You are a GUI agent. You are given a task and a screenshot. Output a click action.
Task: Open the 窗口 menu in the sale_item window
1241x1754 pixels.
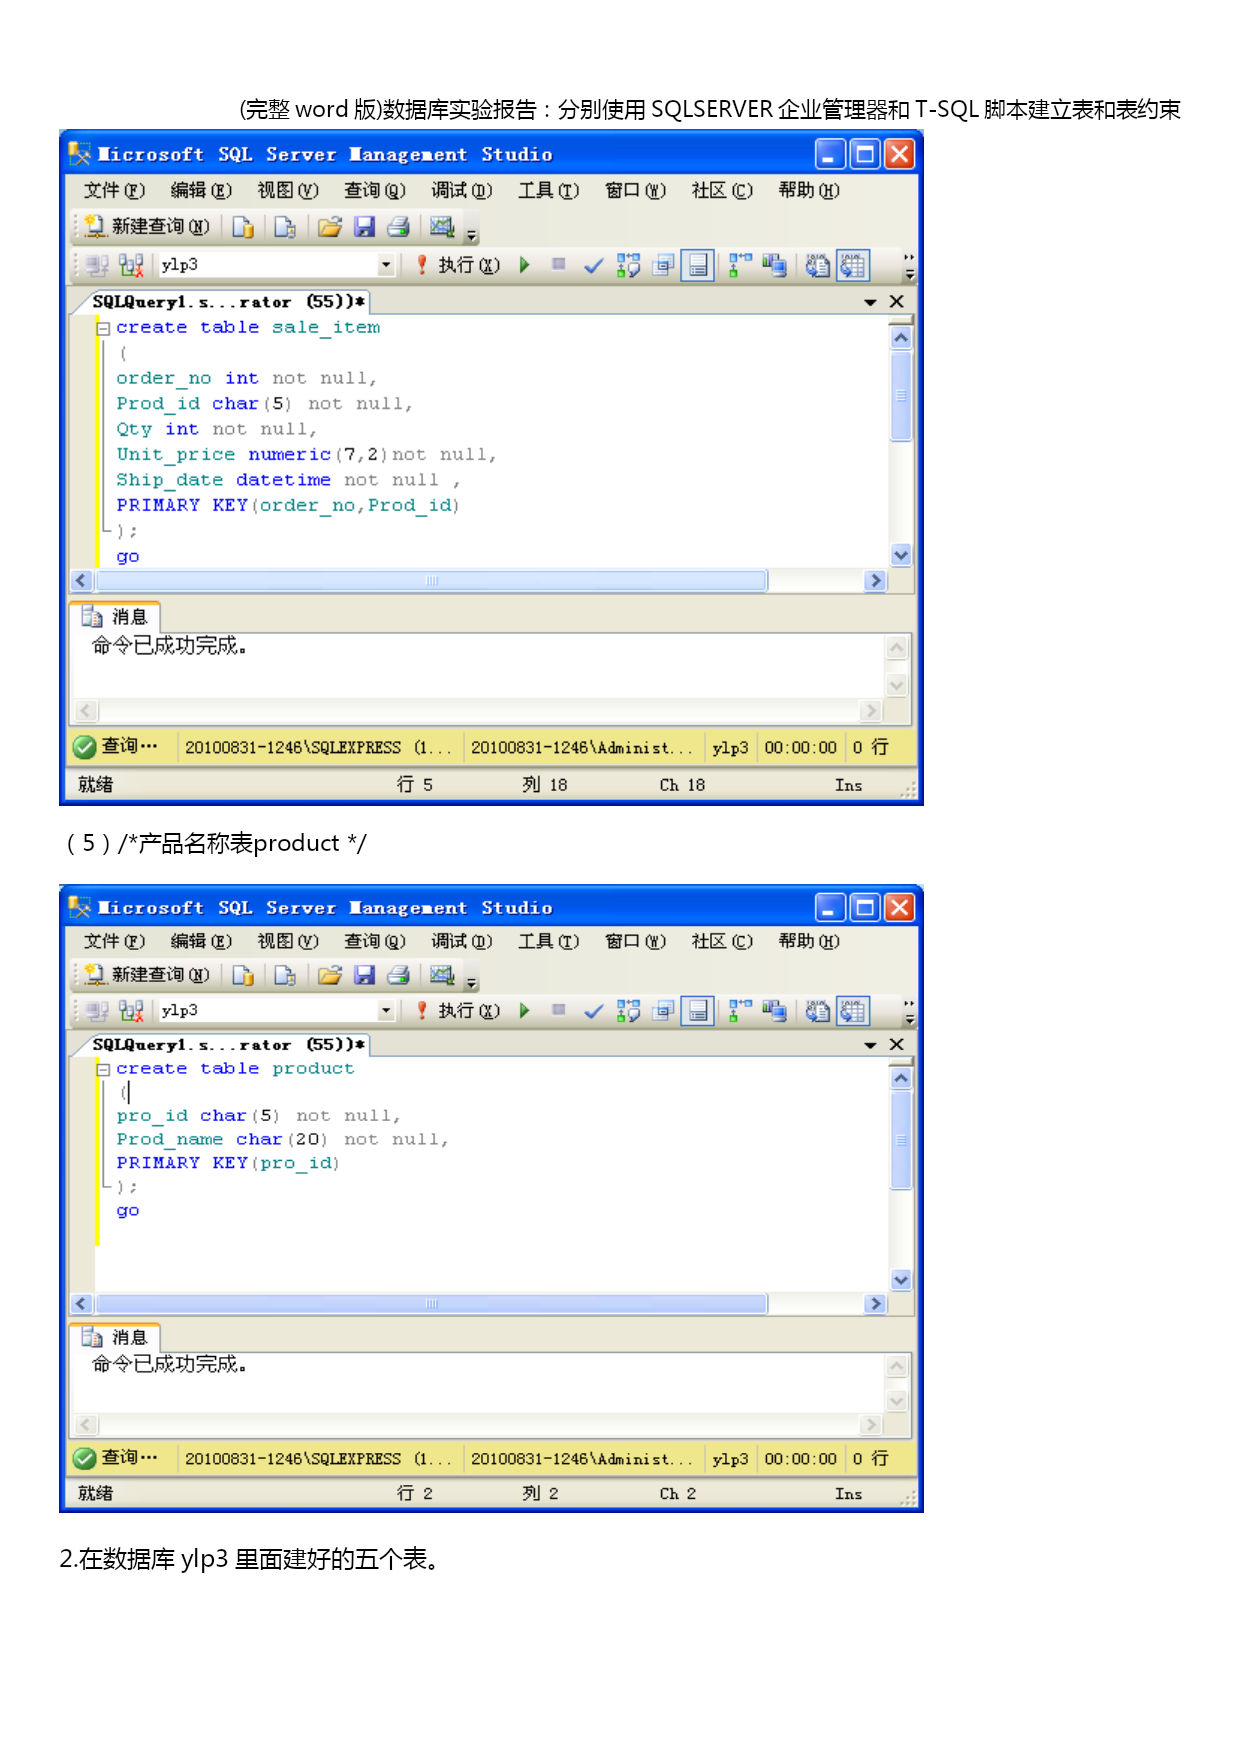(x=636, y=190)
